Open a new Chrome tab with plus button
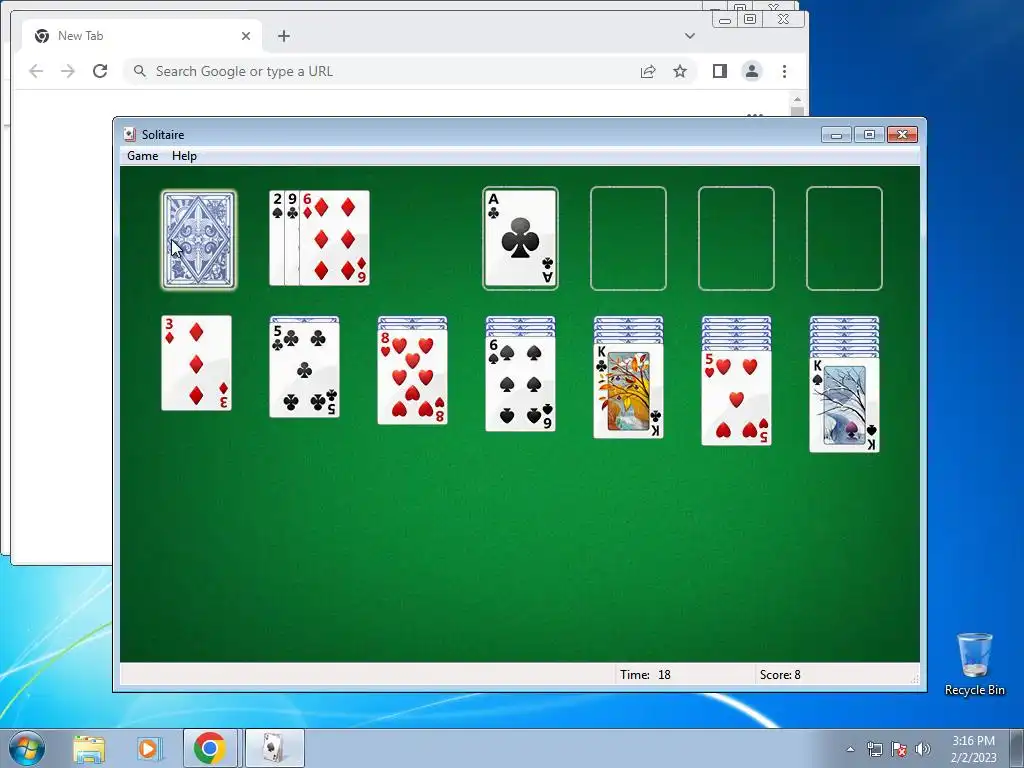This screenshot has height=768, width=1024. (x=283, y=36)
